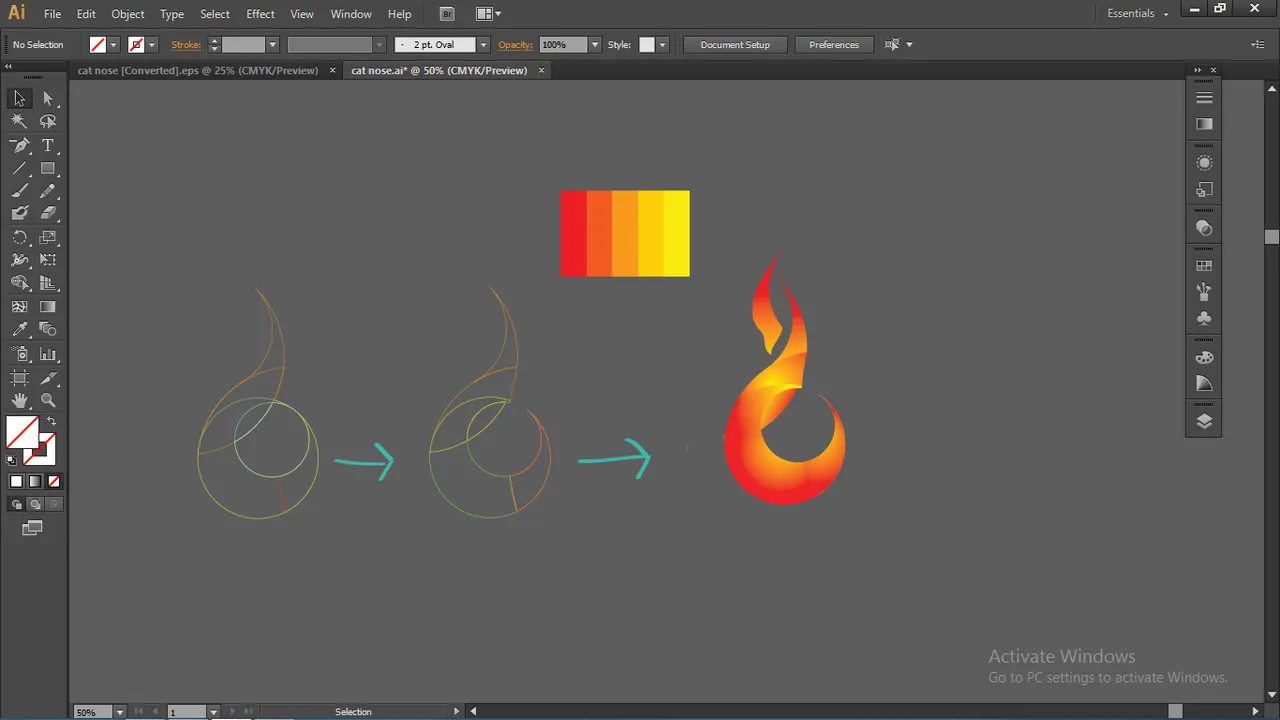Set paint mode to Color
This screenshot has height=720, width=1280.
pos(16,481)
